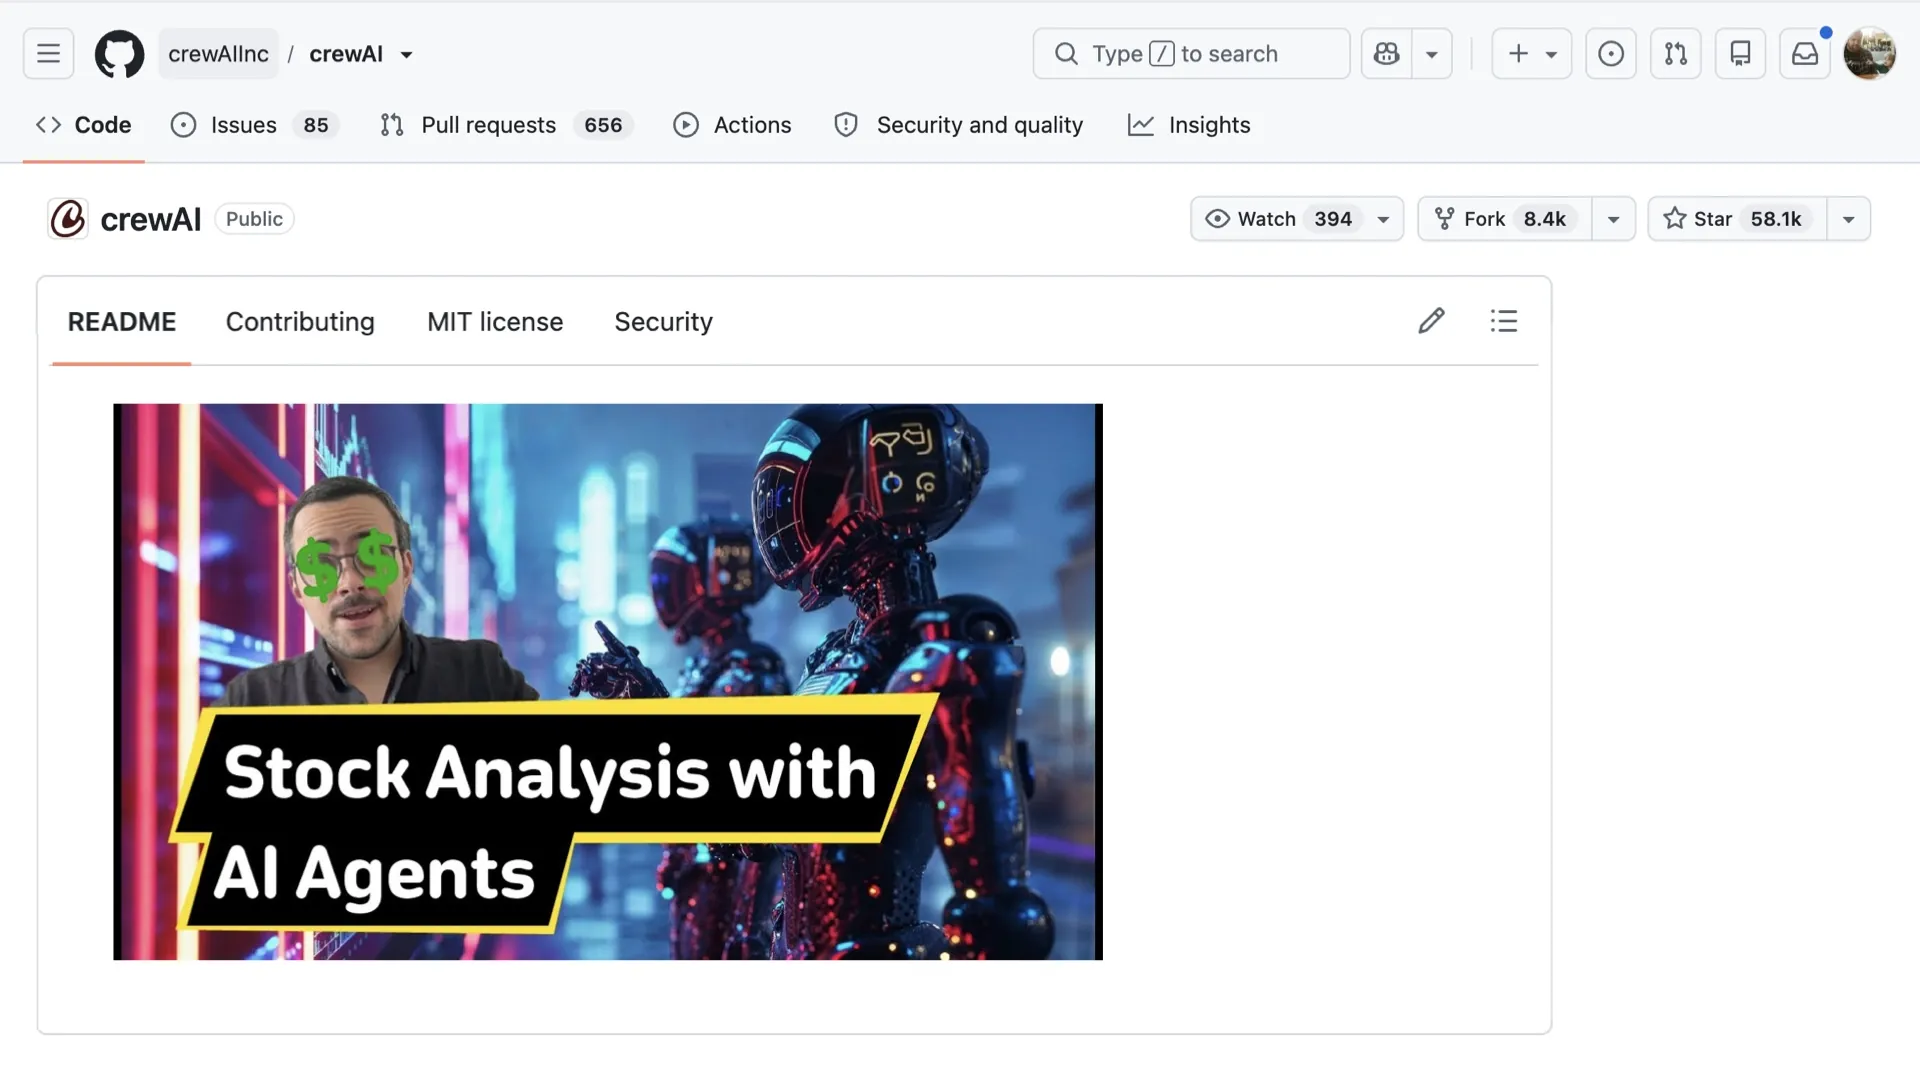Open the Insights tab
1920x1080 pixels.
(1189, 125)
